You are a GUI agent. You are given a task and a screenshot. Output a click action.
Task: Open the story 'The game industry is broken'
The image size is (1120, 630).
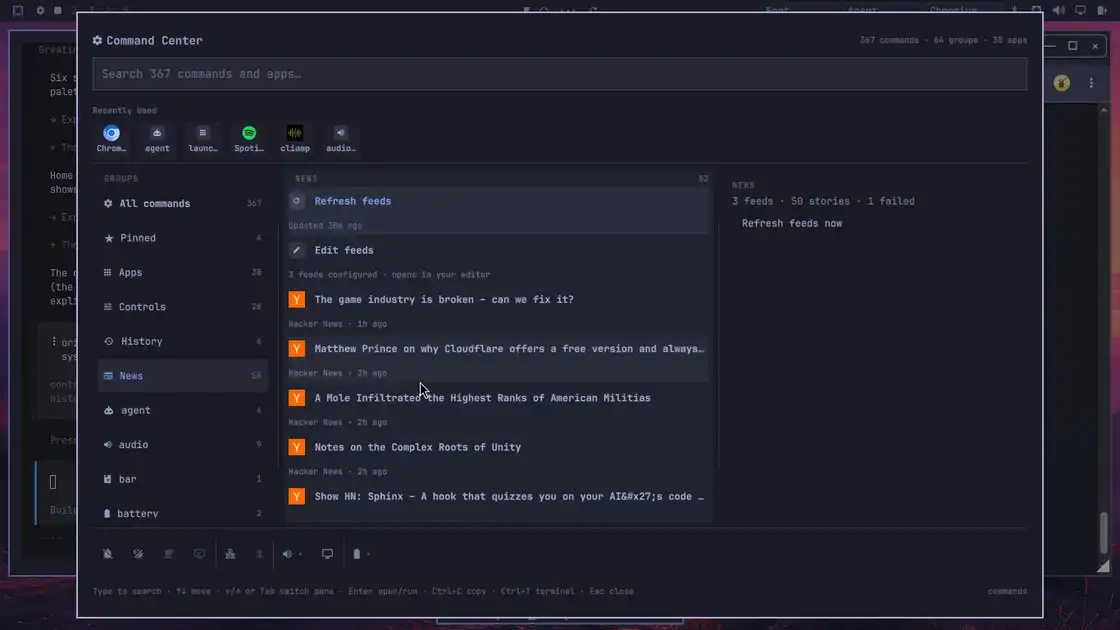click(x=498, y=310)
